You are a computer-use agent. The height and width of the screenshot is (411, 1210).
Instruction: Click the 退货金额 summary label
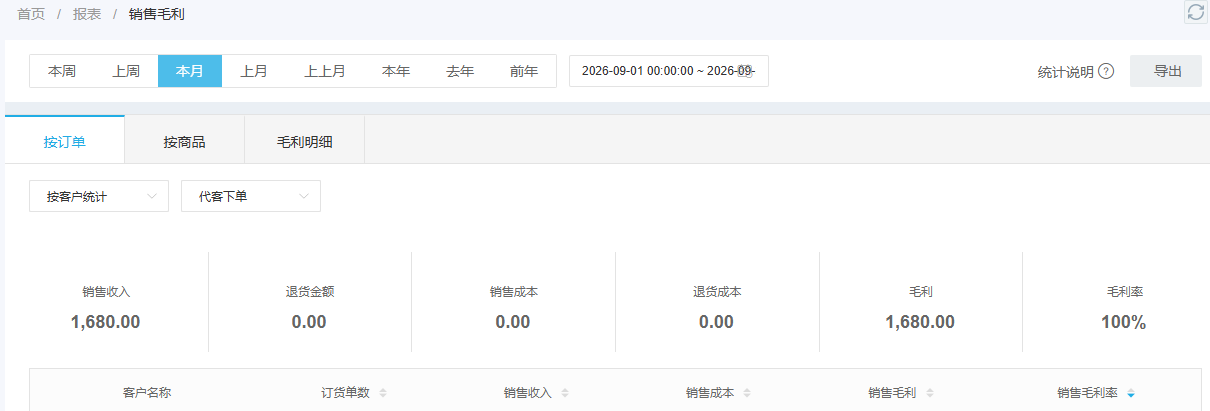click(x=309, y=292)
